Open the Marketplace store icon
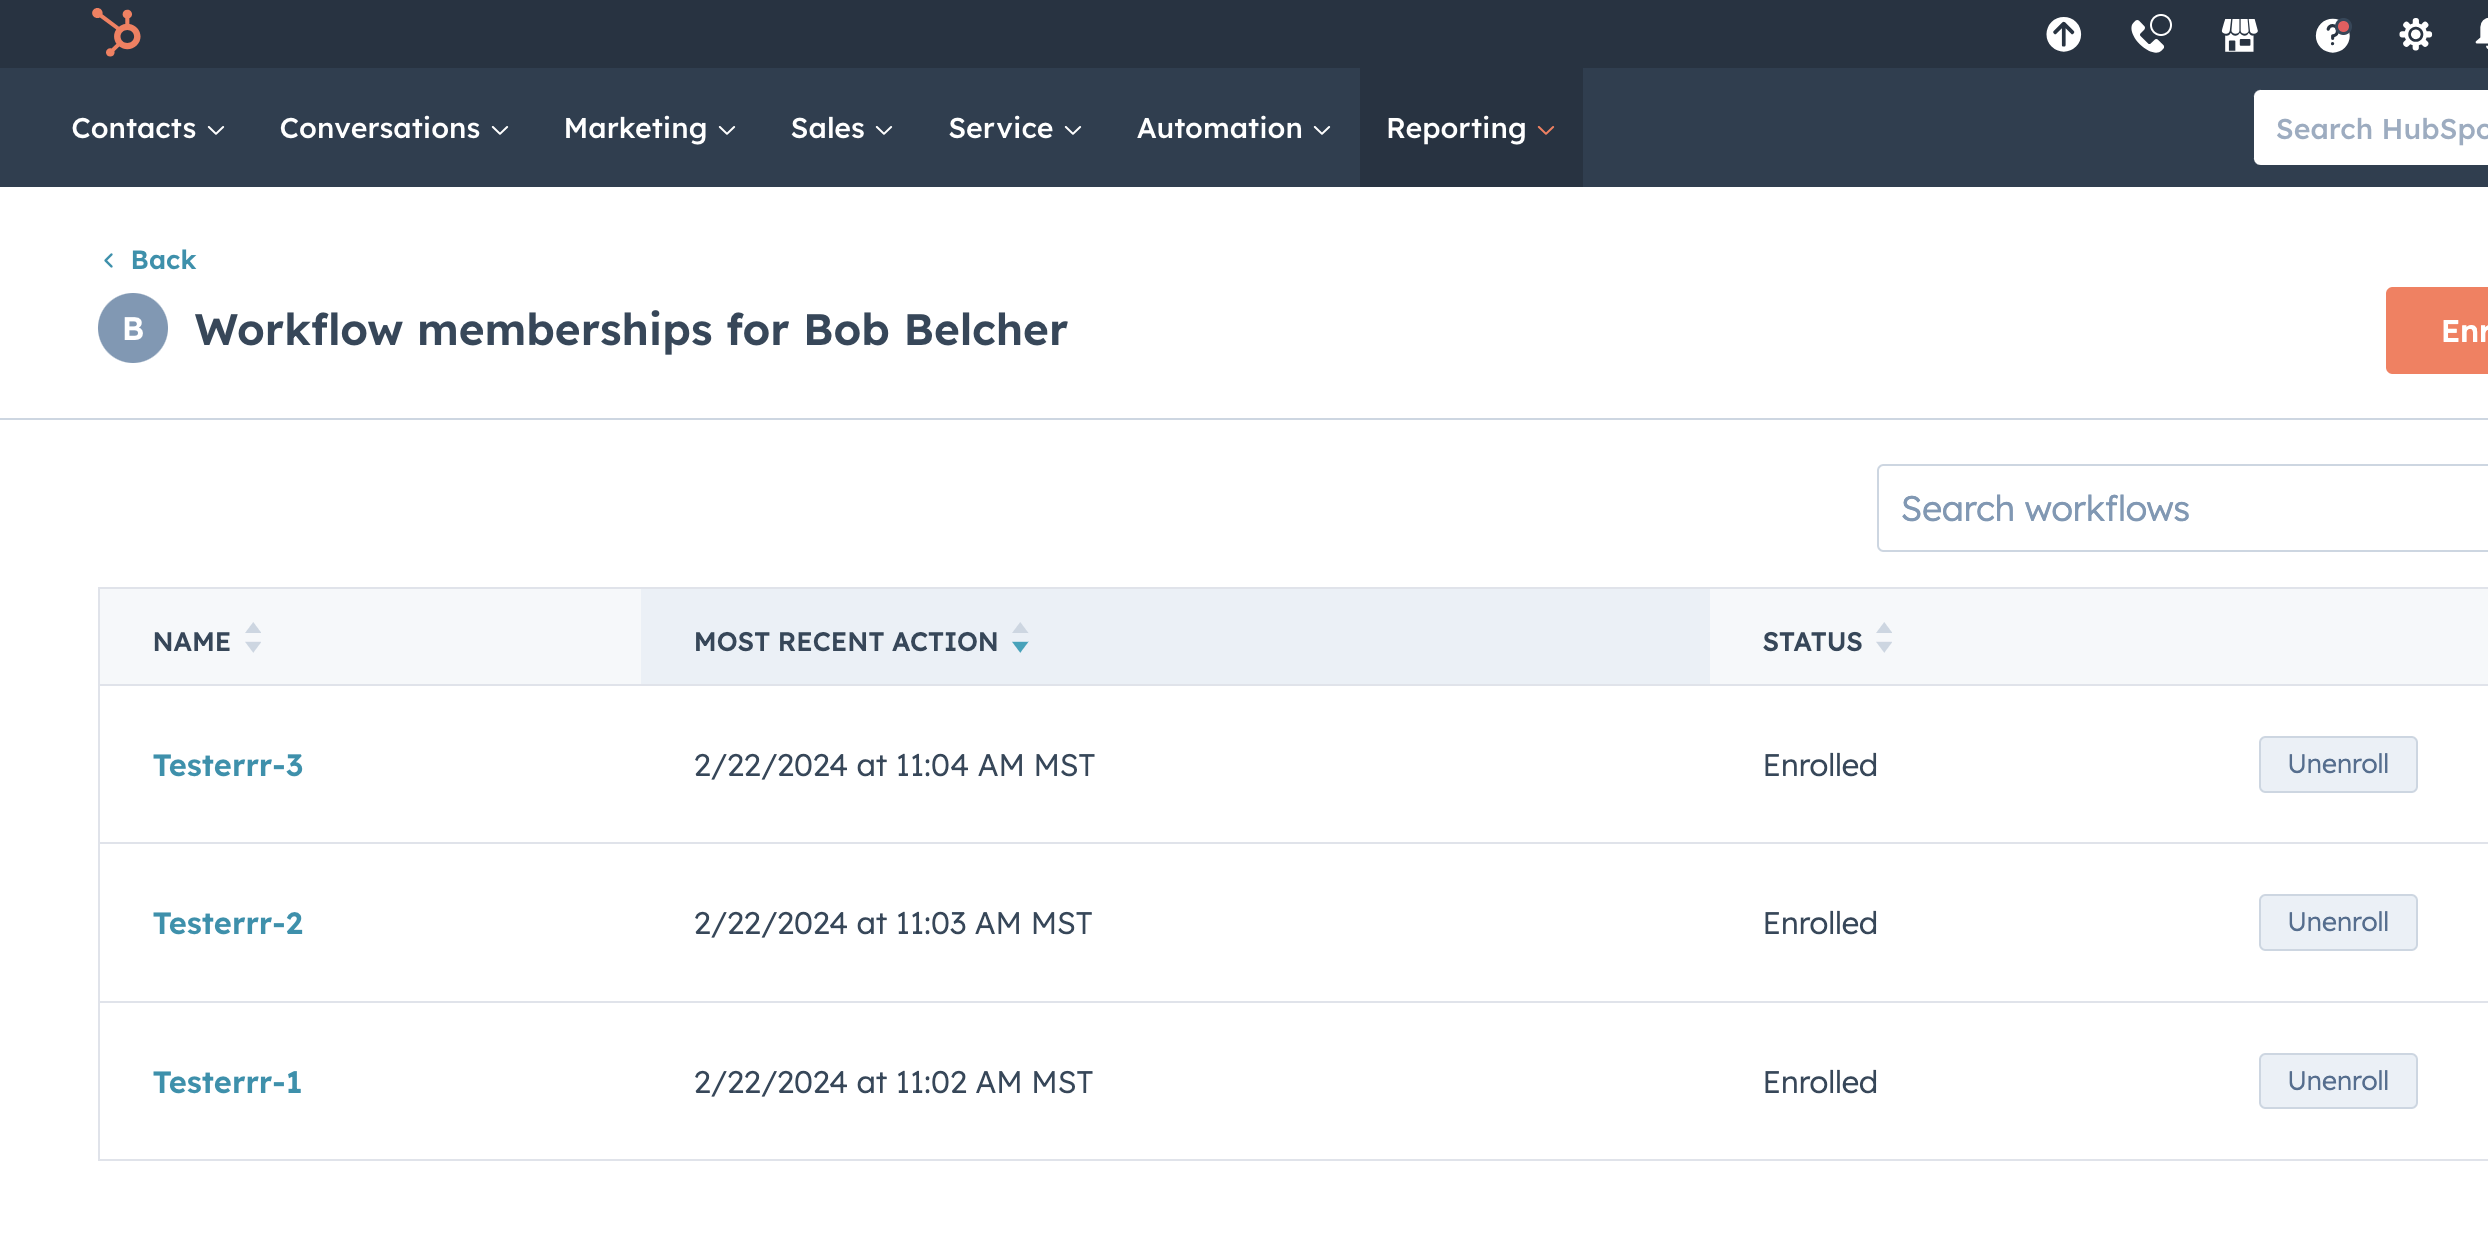2488x1260 pixels. [x=2240, y=34]
